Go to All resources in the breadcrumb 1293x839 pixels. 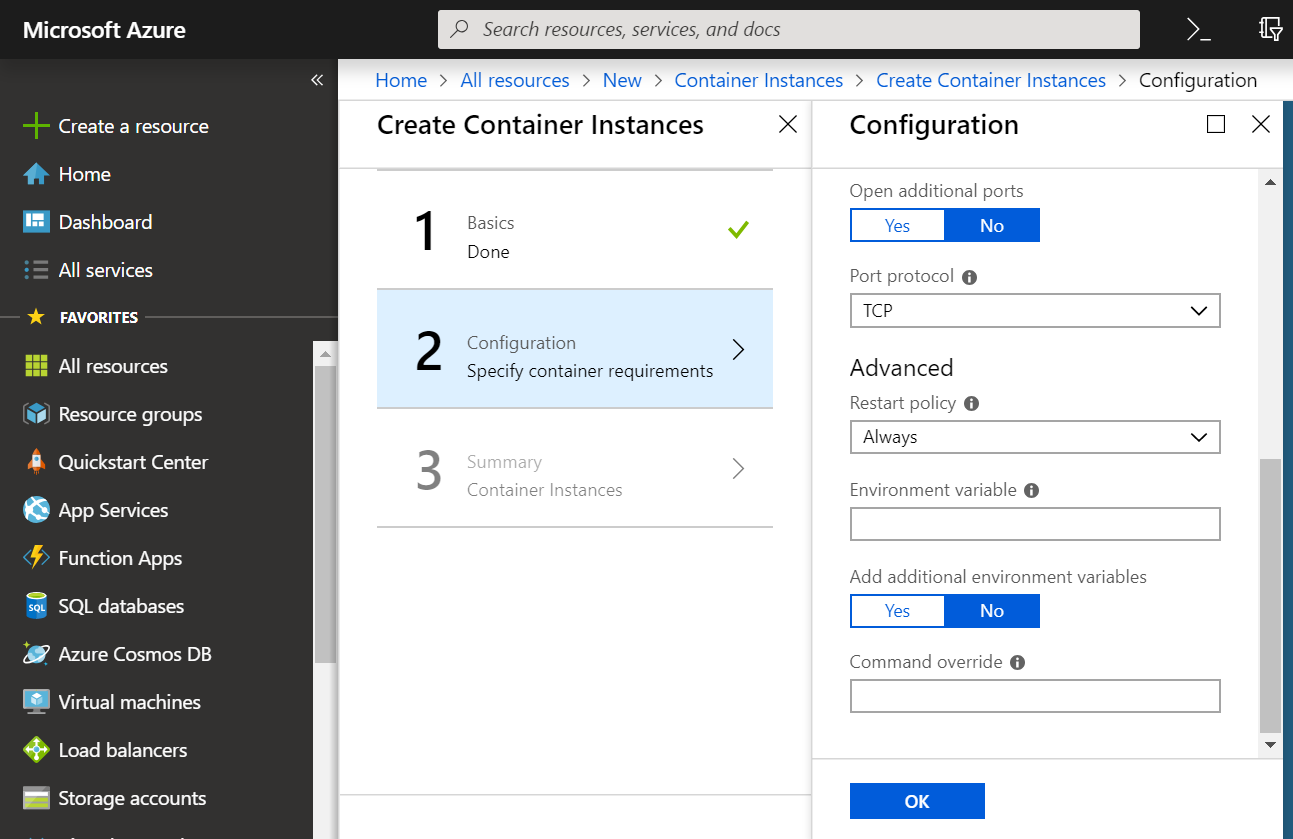click(x=515, y=80)
